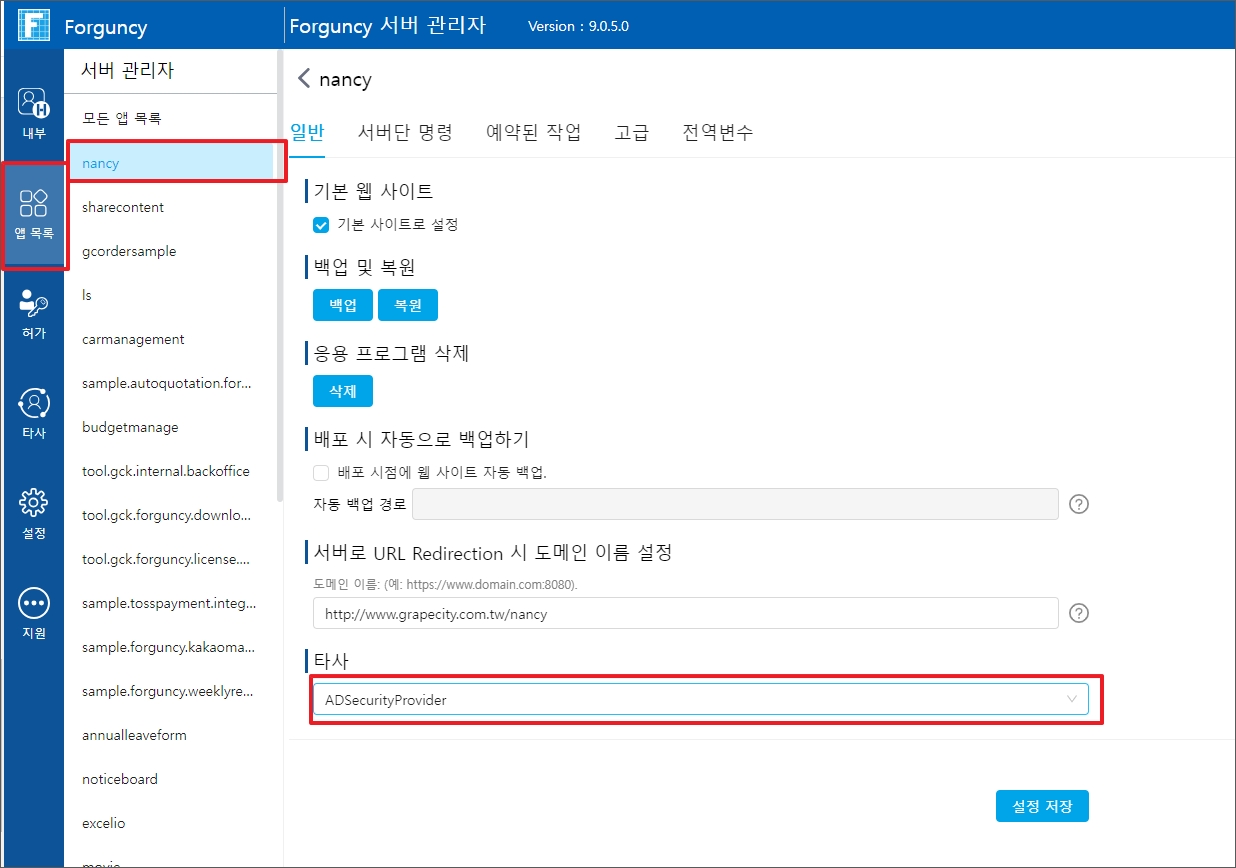The image size is (1236, 868).
Task: Enable 배포 시점에 웹 사이트 자동 백업 checkbox
Action: 321,472
